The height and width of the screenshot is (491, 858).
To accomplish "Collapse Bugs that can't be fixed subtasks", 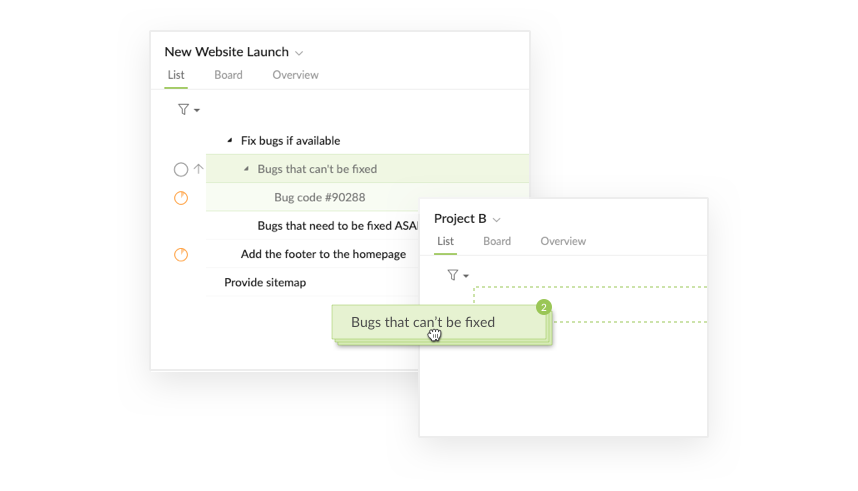I will click(246, 169).
